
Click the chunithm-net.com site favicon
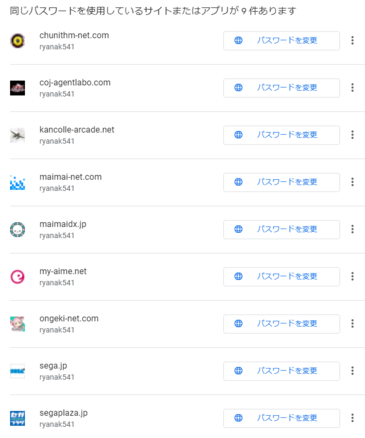[18, 41]
